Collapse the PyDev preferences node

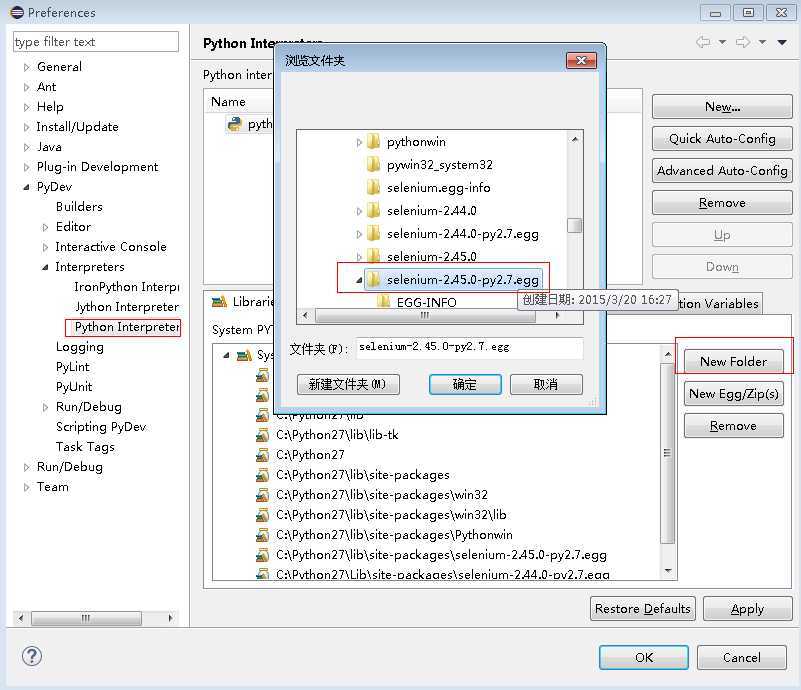(26, 187)
